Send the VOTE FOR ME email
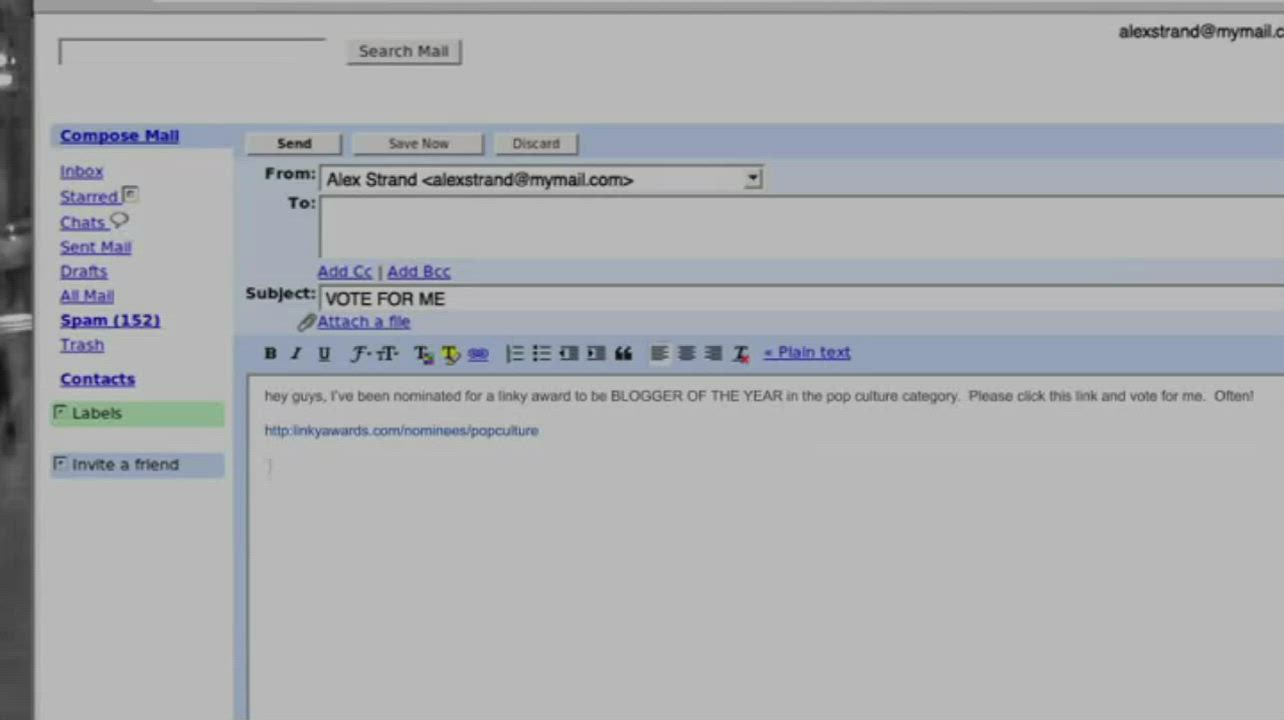Screen dimensions: 1284x720 [x=294, y=143]
